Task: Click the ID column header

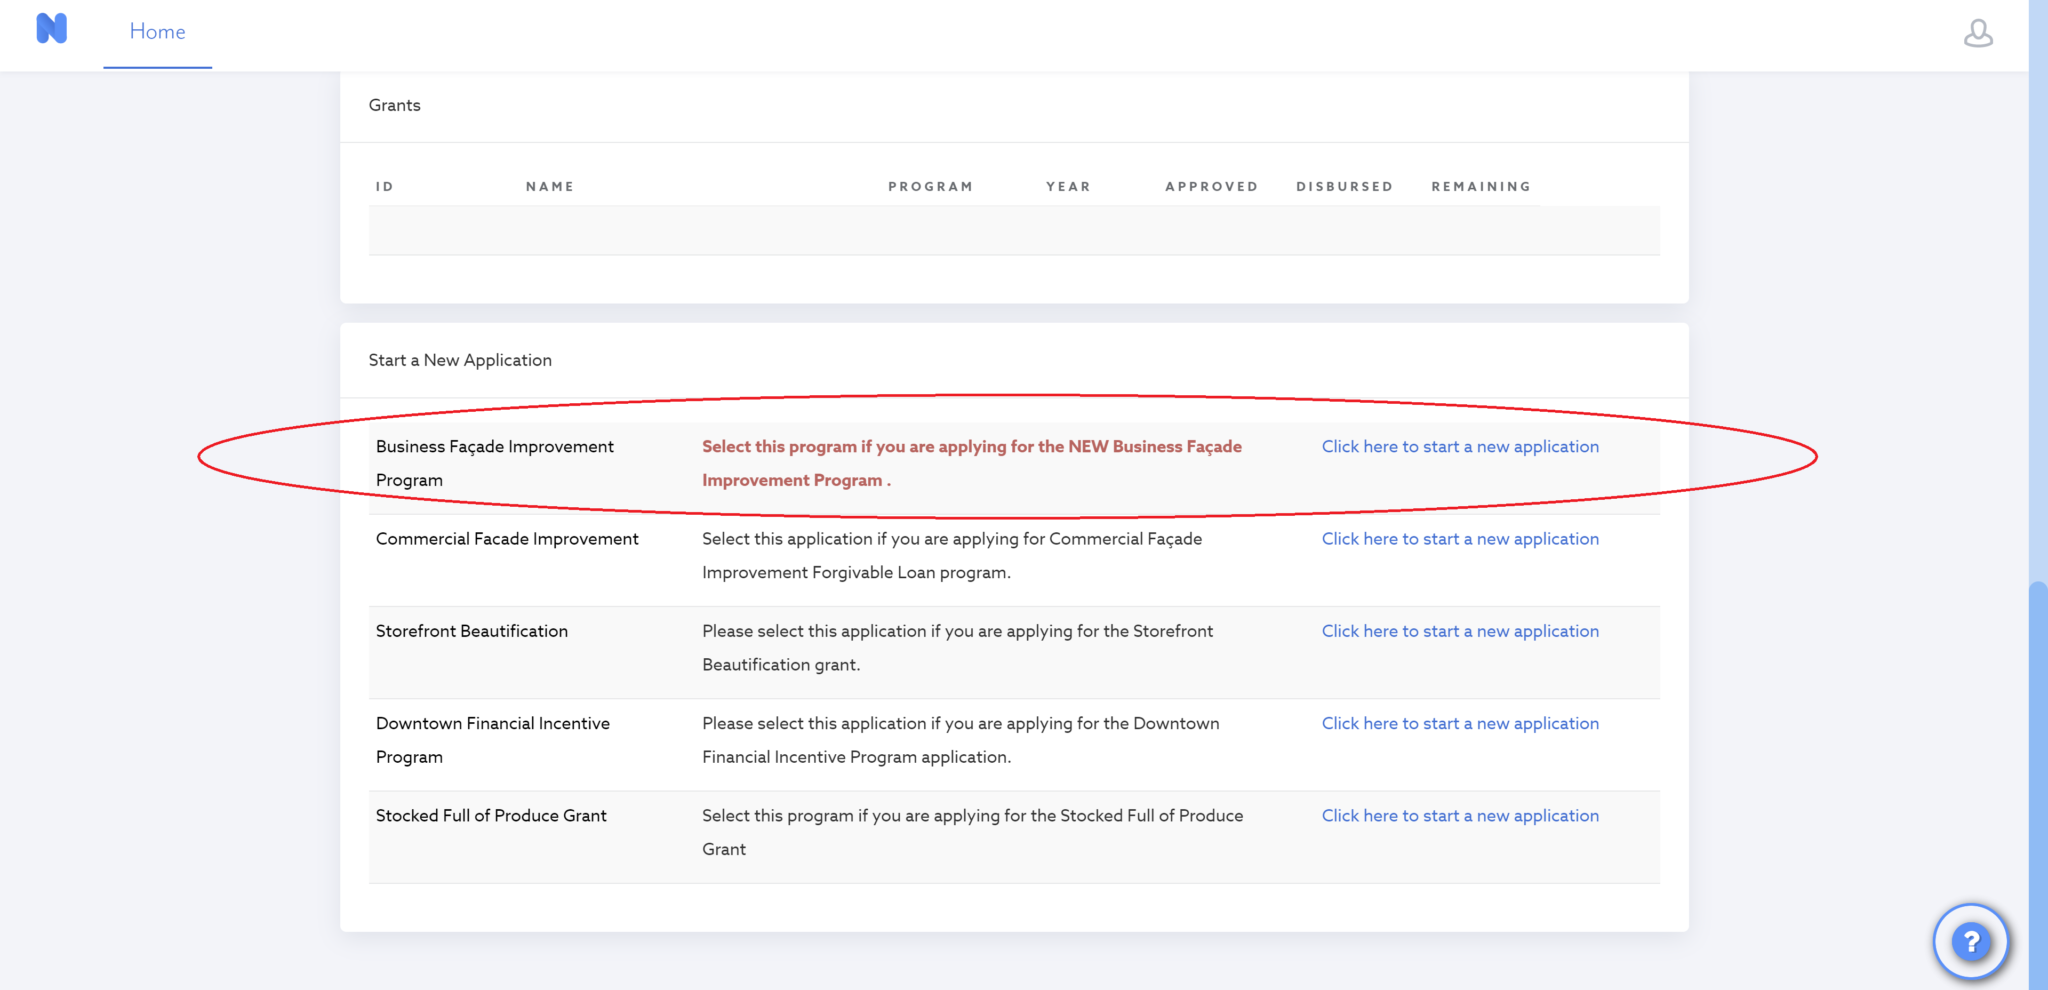Action: pos(384,187)
